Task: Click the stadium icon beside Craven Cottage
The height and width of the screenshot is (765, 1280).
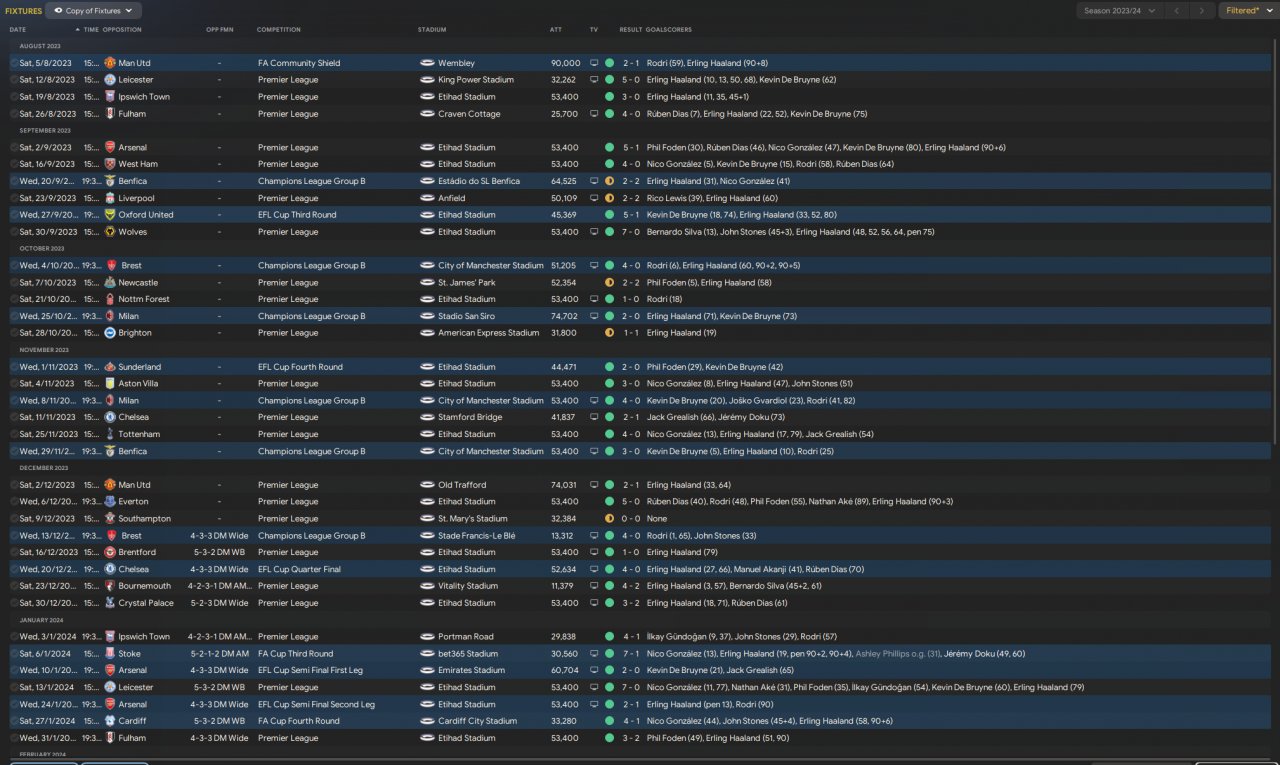Action: (426, 114)
